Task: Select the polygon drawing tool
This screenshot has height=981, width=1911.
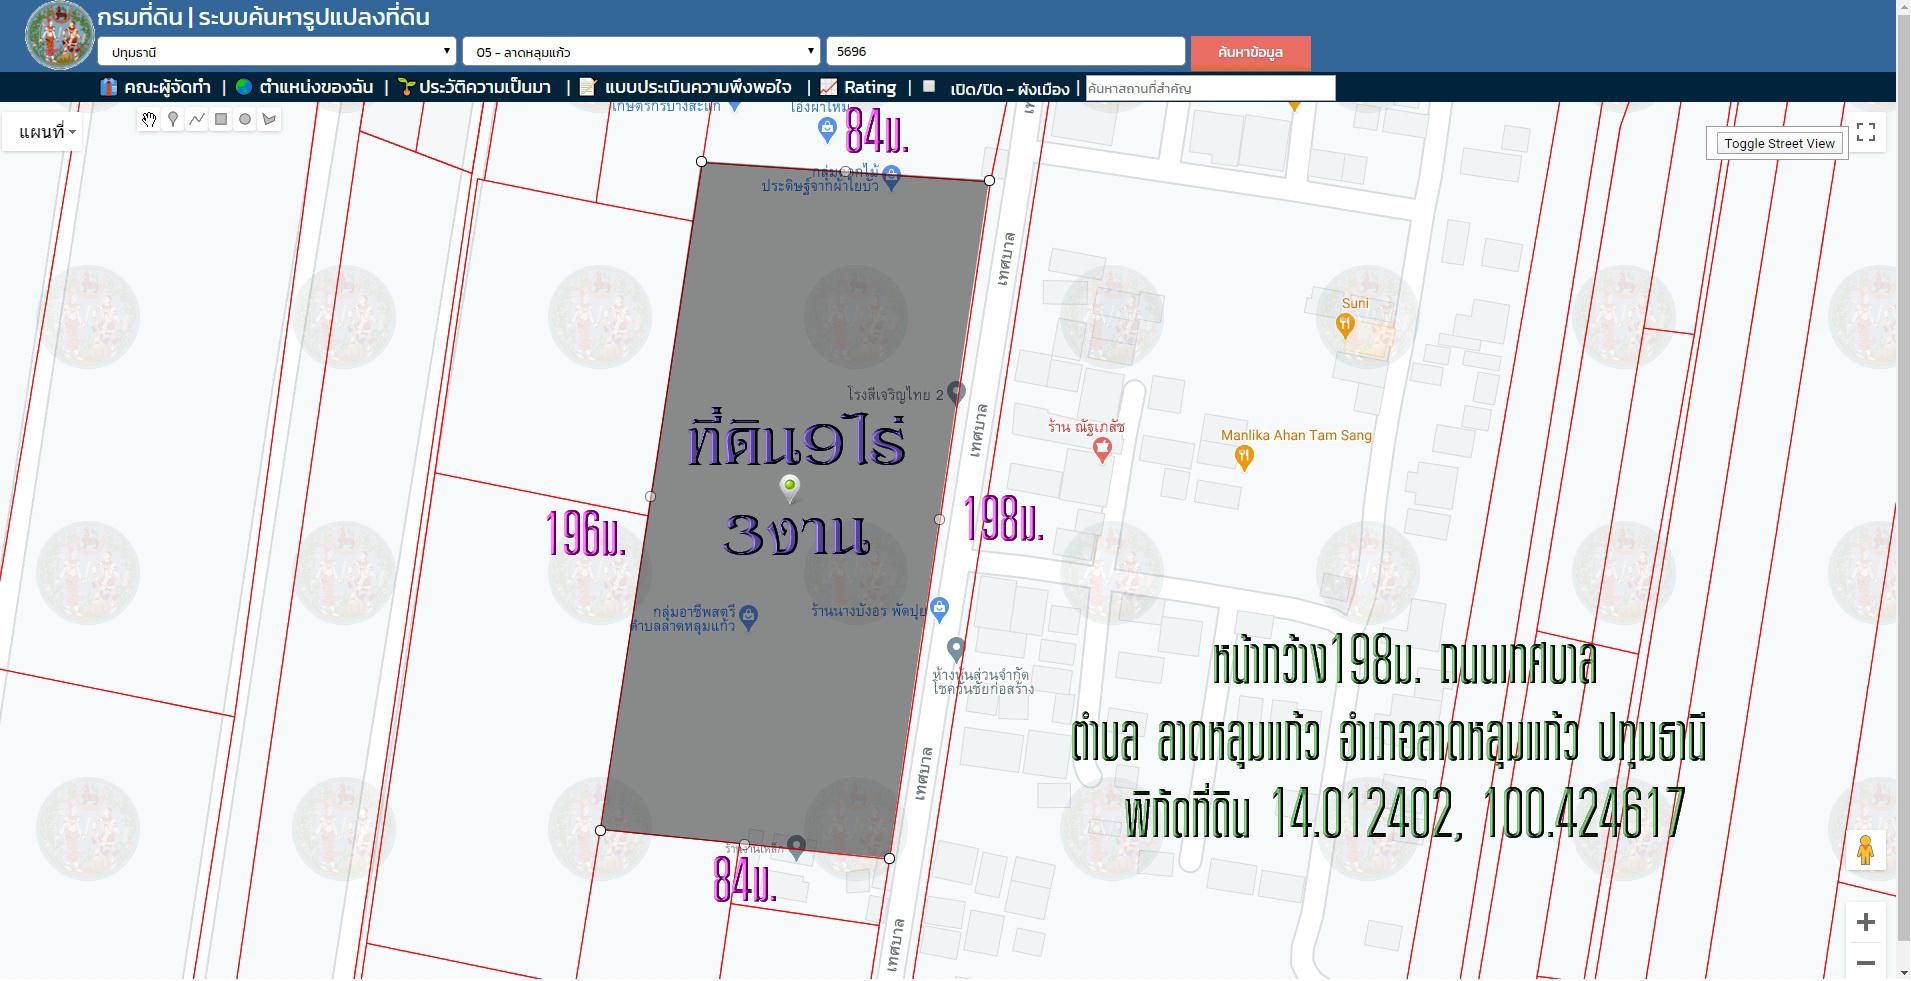Action: 269,119
